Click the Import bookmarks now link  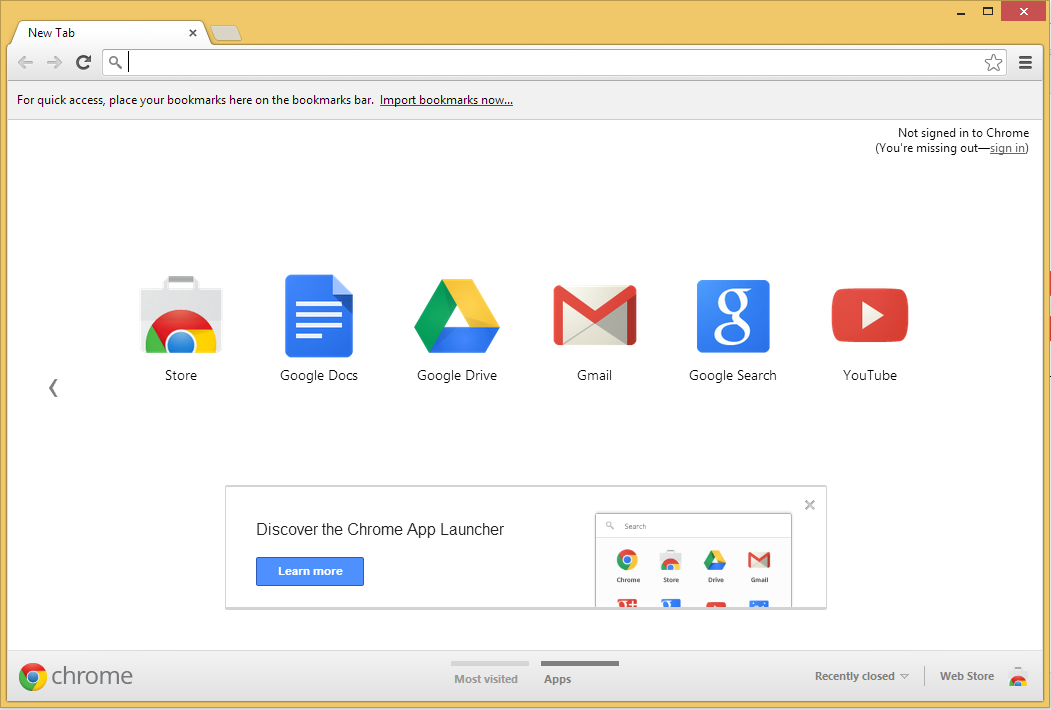[446, 100]
